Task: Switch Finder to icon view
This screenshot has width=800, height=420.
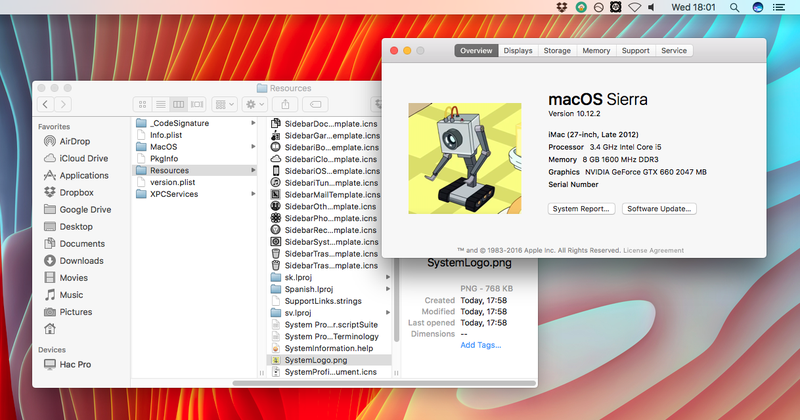Action: click(142, 104)
